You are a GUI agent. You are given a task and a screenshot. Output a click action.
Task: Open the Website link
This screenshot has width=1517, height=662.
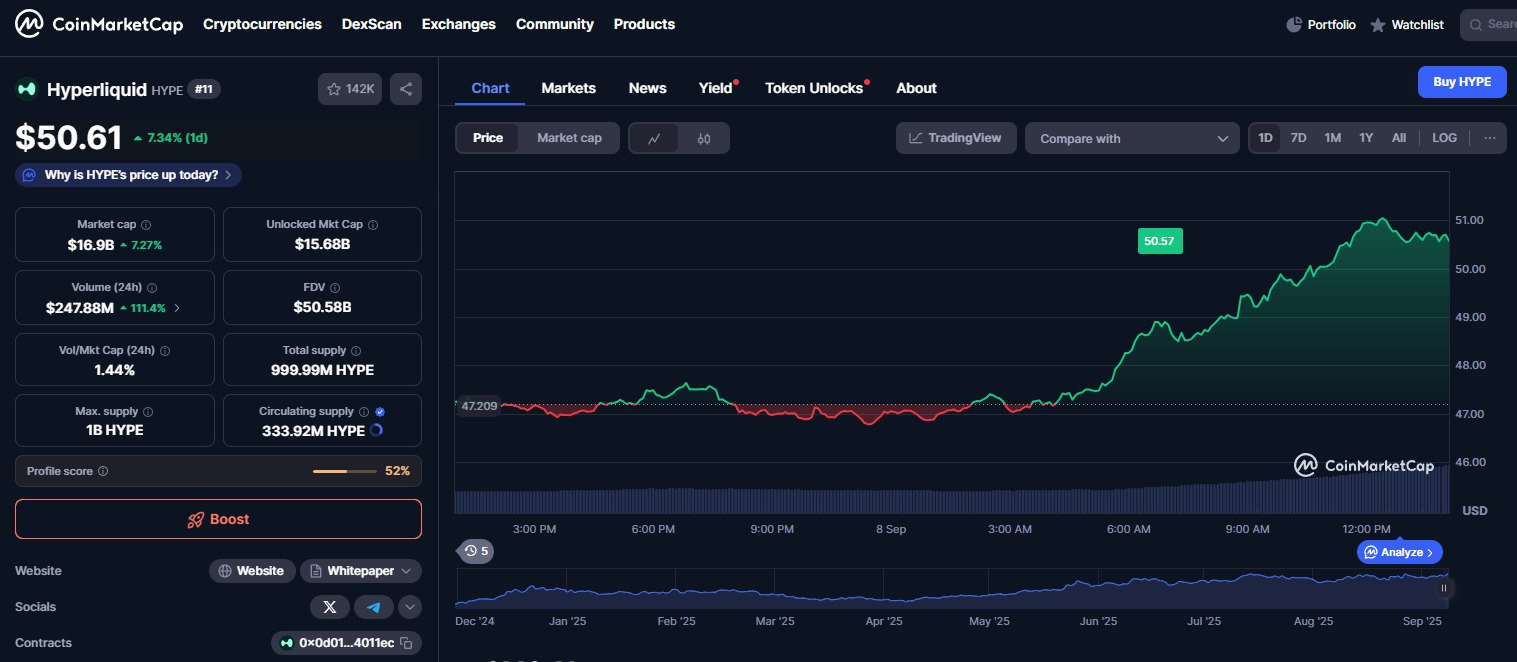[252, 571]
